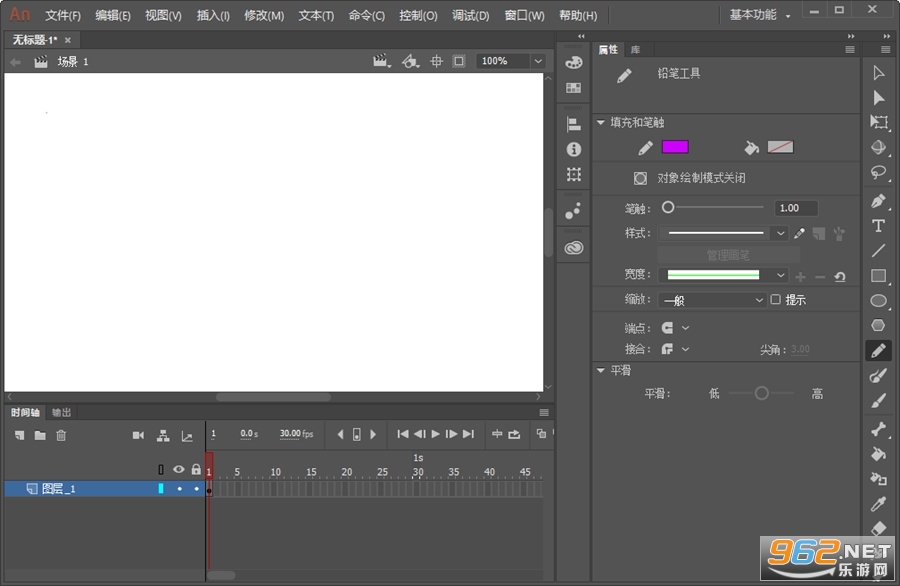Open the 基本功能 workspace dropdown

(x=759, y=15)
